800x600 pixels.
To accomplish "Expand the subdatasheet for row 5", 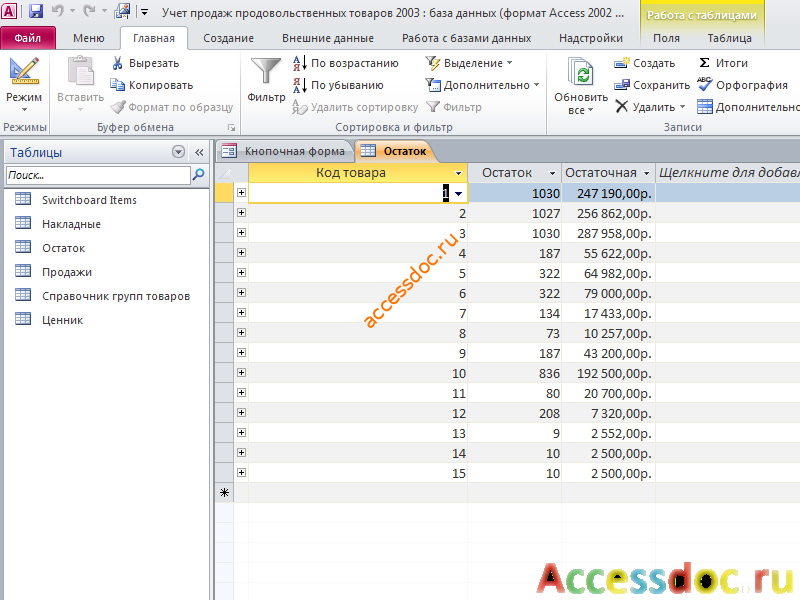I will click(x=241, y=273).
